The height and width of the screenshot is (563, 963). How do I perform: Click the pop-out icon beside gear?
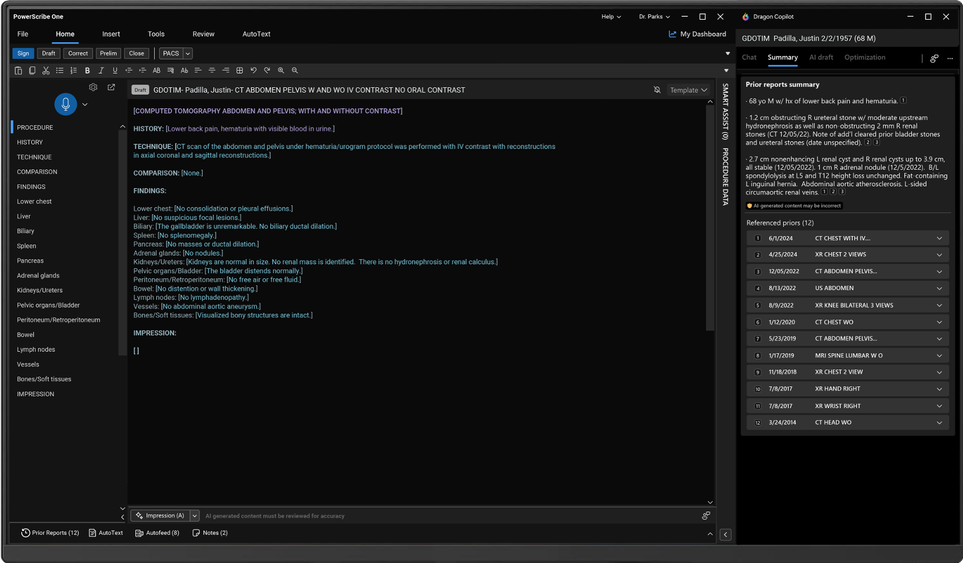[111, 88]
